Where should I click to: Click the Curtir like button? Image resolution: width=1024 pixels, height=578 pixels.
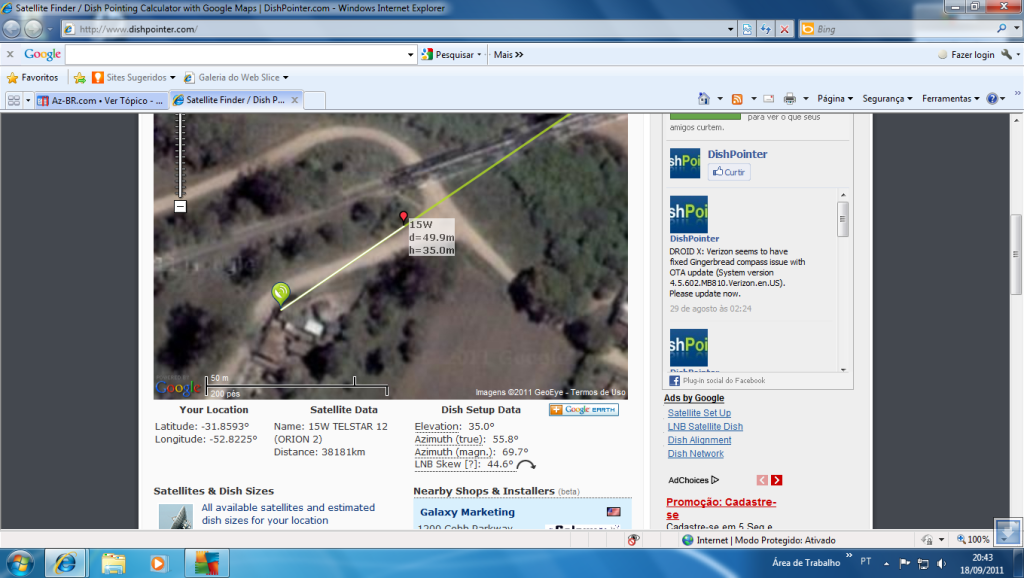[x=729, y=172]
